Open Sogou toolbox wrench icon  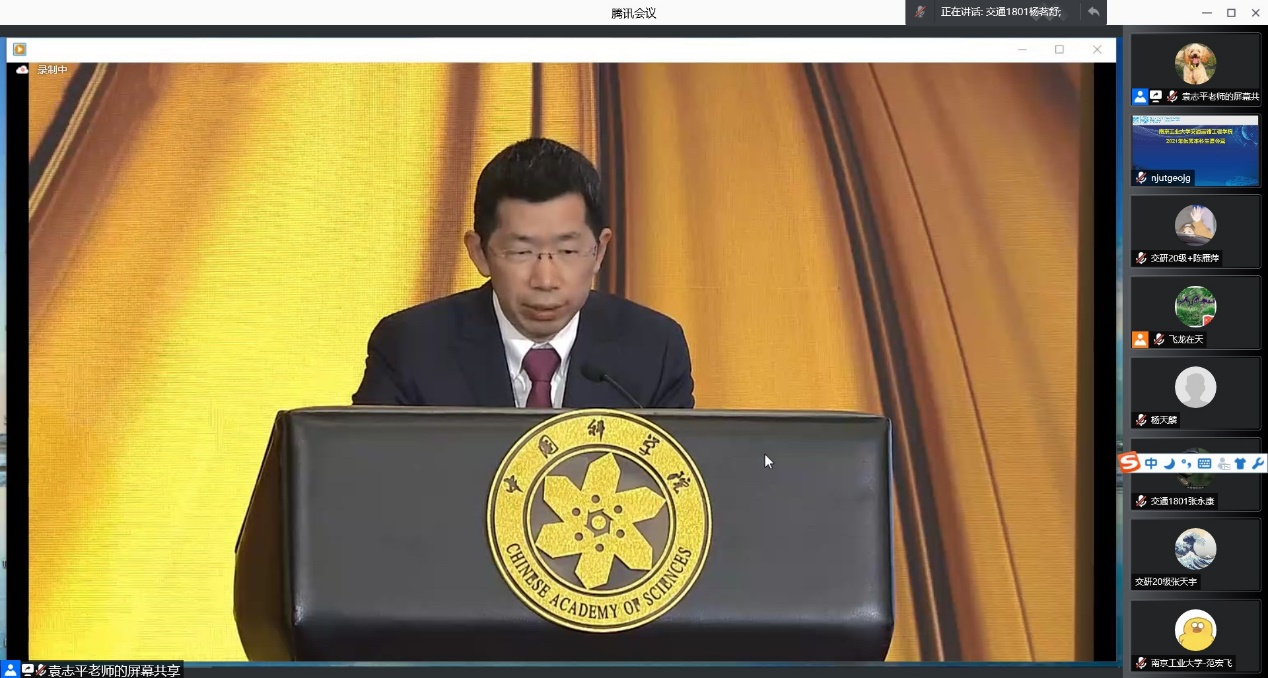[1257, 463]
